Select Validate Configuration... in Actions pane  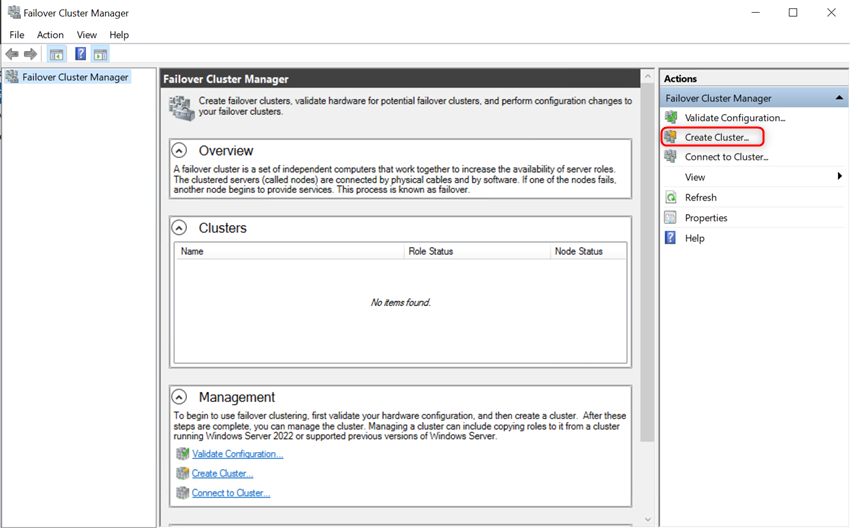point(735,118)
